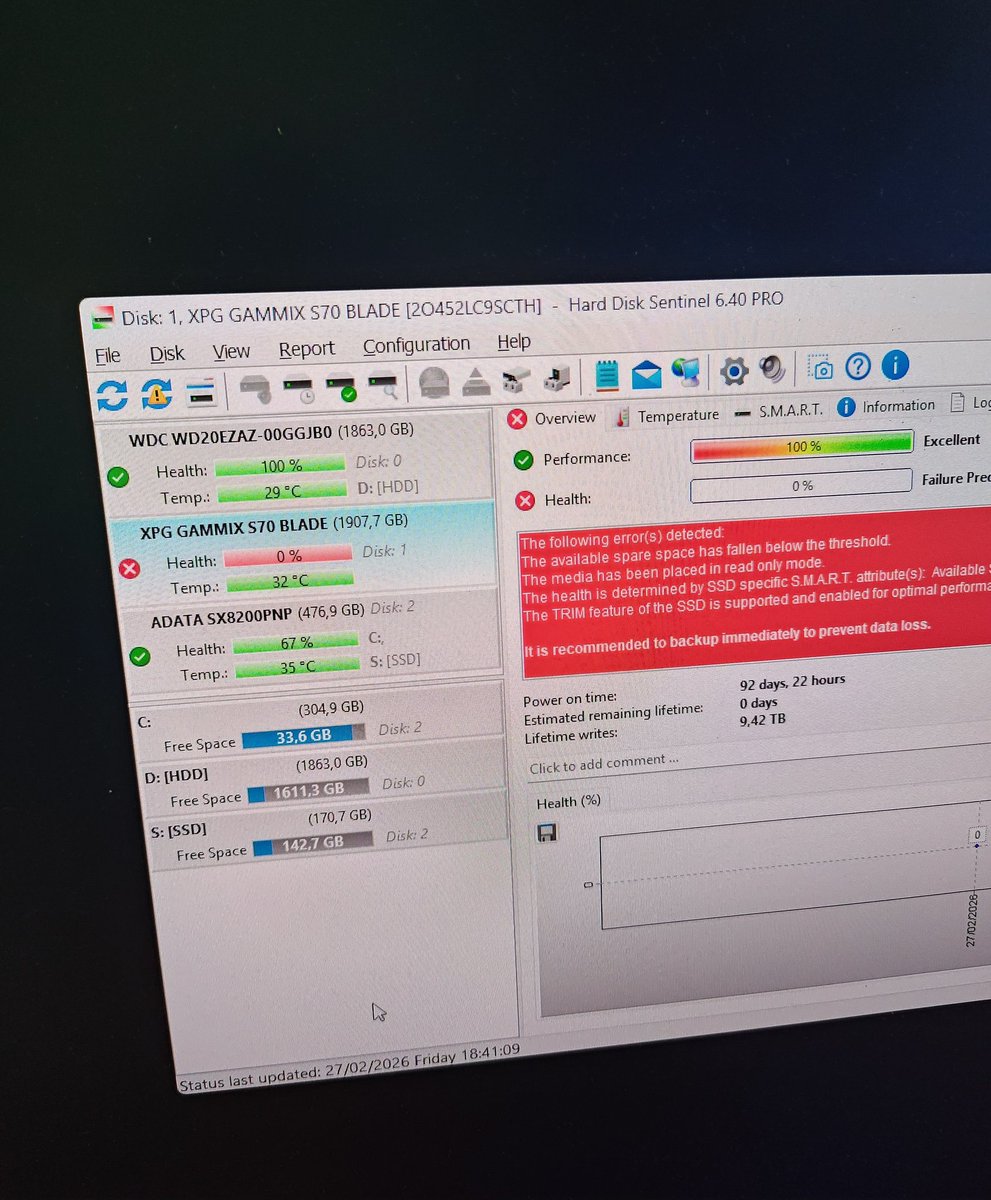The image size is (991, 1200).
Task: Click the 'Excellent' performance label
Action: click(x=951, y=440)
